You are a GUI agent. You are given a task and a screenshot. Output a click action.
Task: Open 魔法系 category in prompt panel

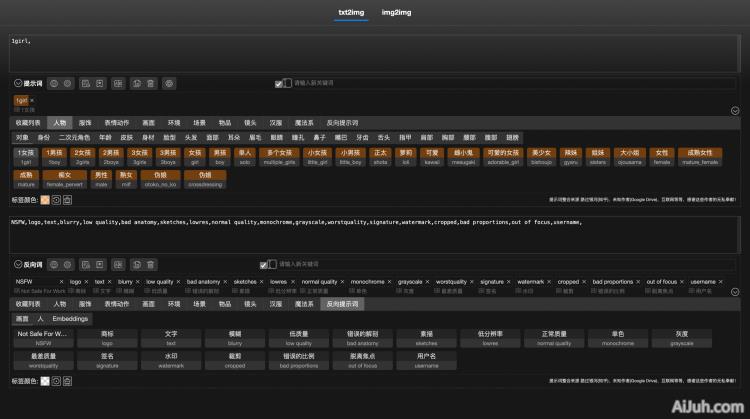tap(304, 123)
